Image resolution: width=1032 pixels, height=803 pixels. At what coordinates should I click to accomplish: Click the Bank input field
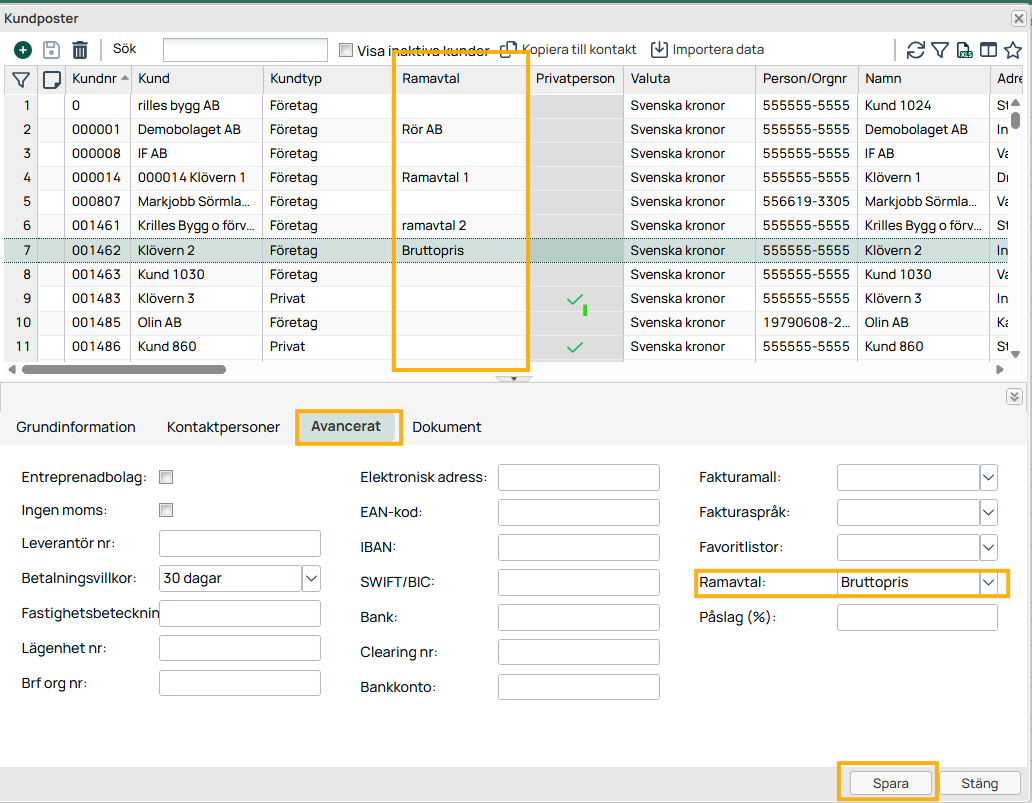579,617
